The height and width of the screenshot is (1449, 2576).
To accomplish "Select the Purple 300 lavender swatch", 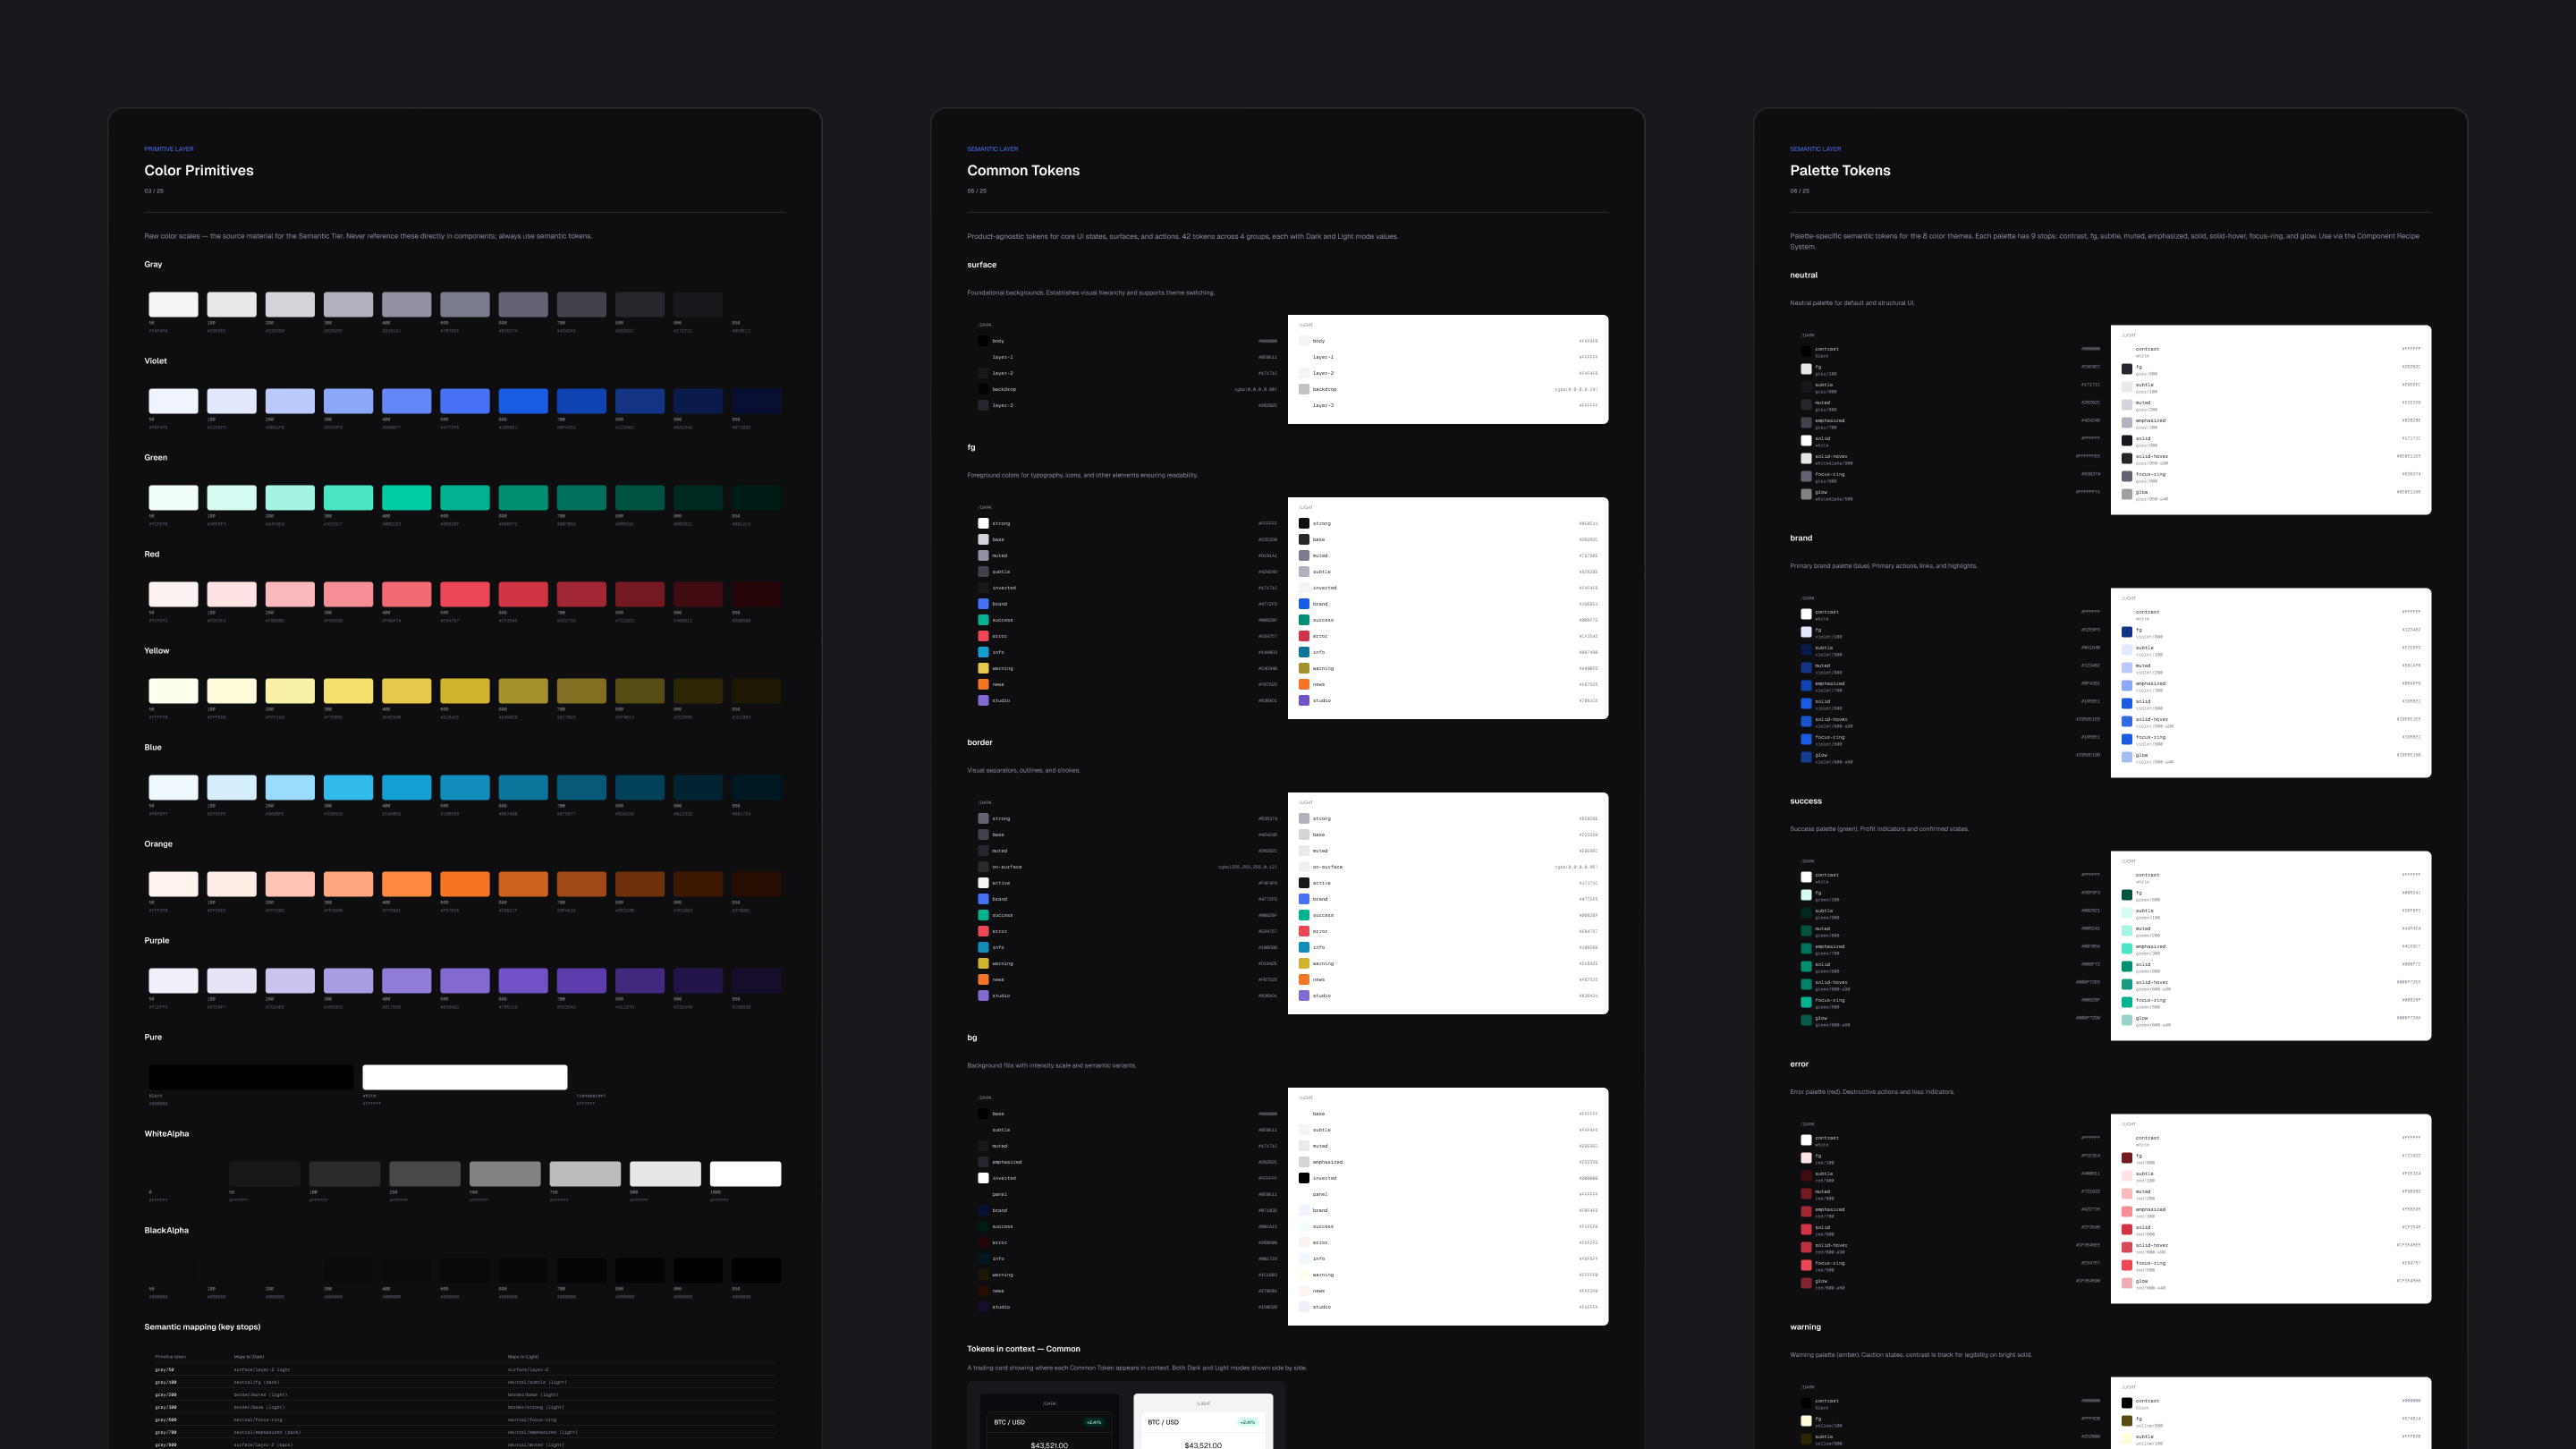I will click(x=348, y=981).
